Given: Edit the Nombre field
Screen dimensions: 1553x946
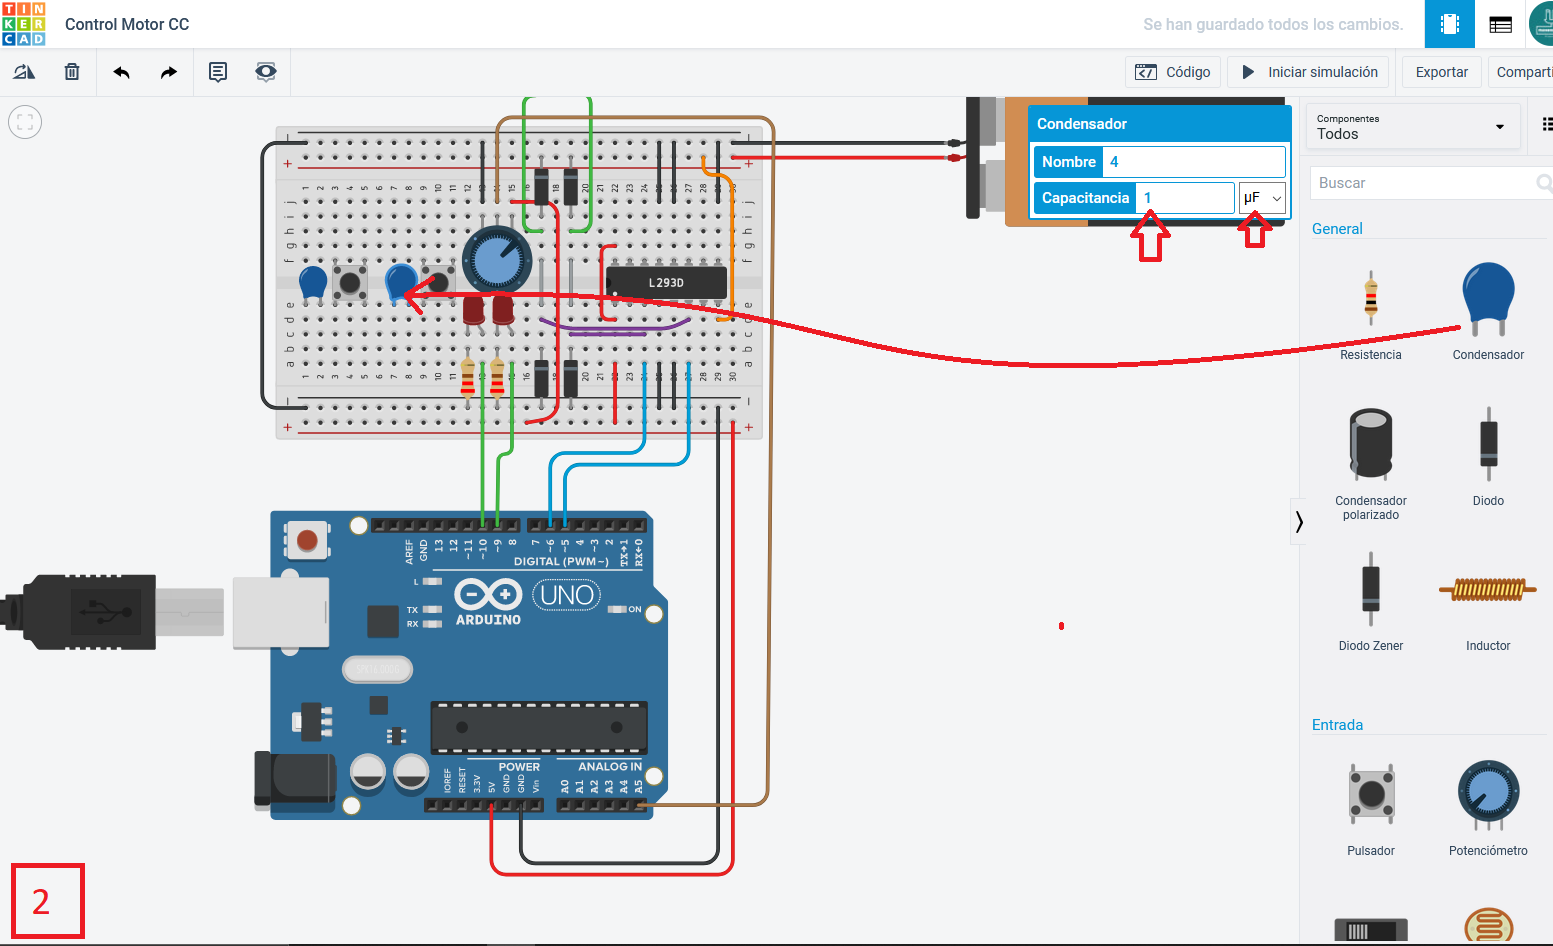Looking at the screenshot, I should coord(1194,162).
